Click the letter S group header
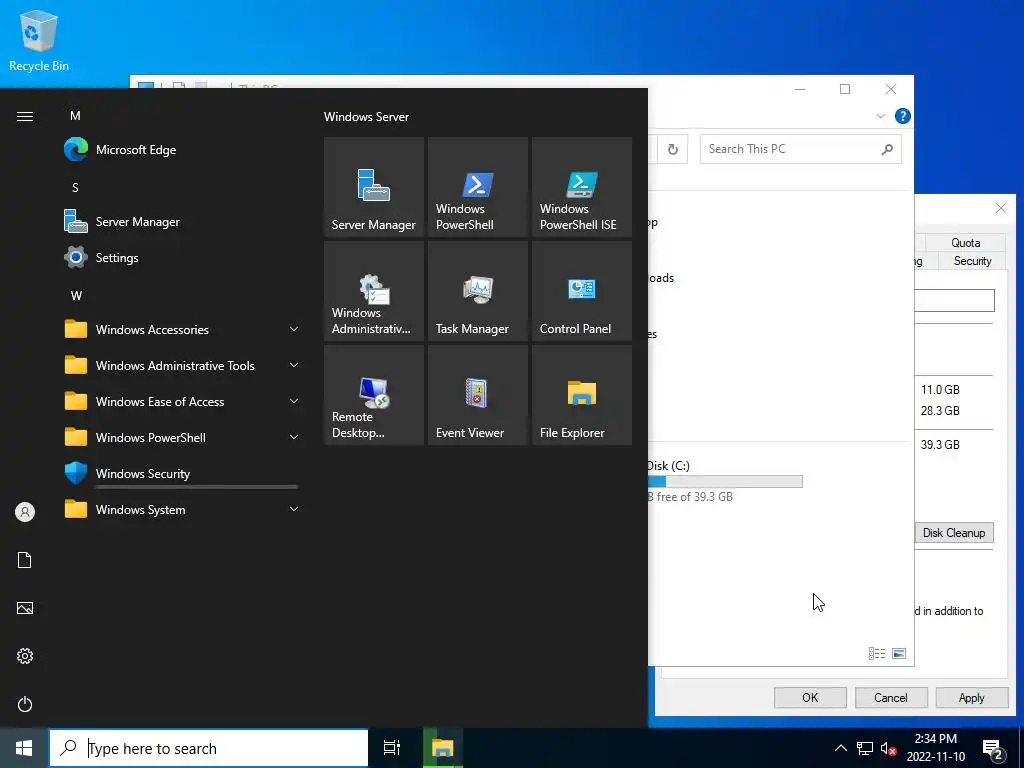This screenshot has height=768, width=1024. click(75, 187)
